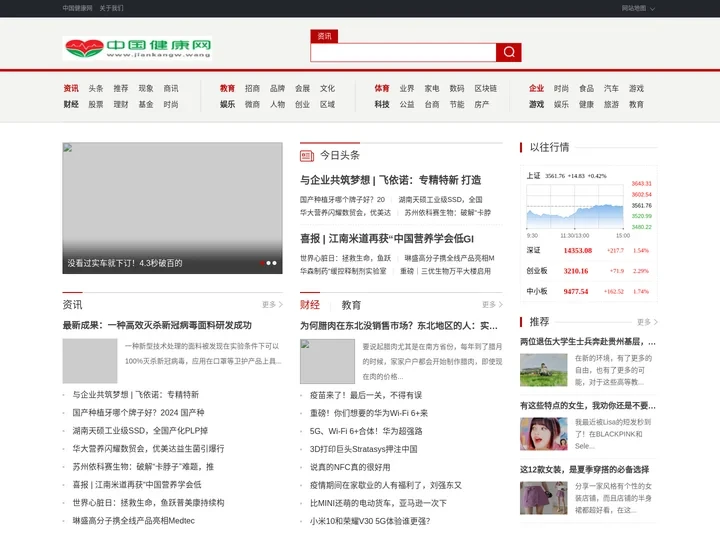
Task: Click thumbnail of BLACKPINK Lisa article
Action: click(x=544, y=434)
